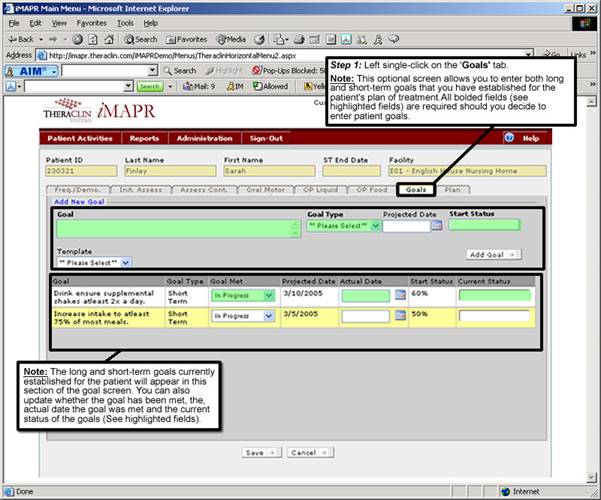The height and width of the screenshot is (500, 601).
Task: Click the AIM toolbar logo button
Action: point(31,71)
